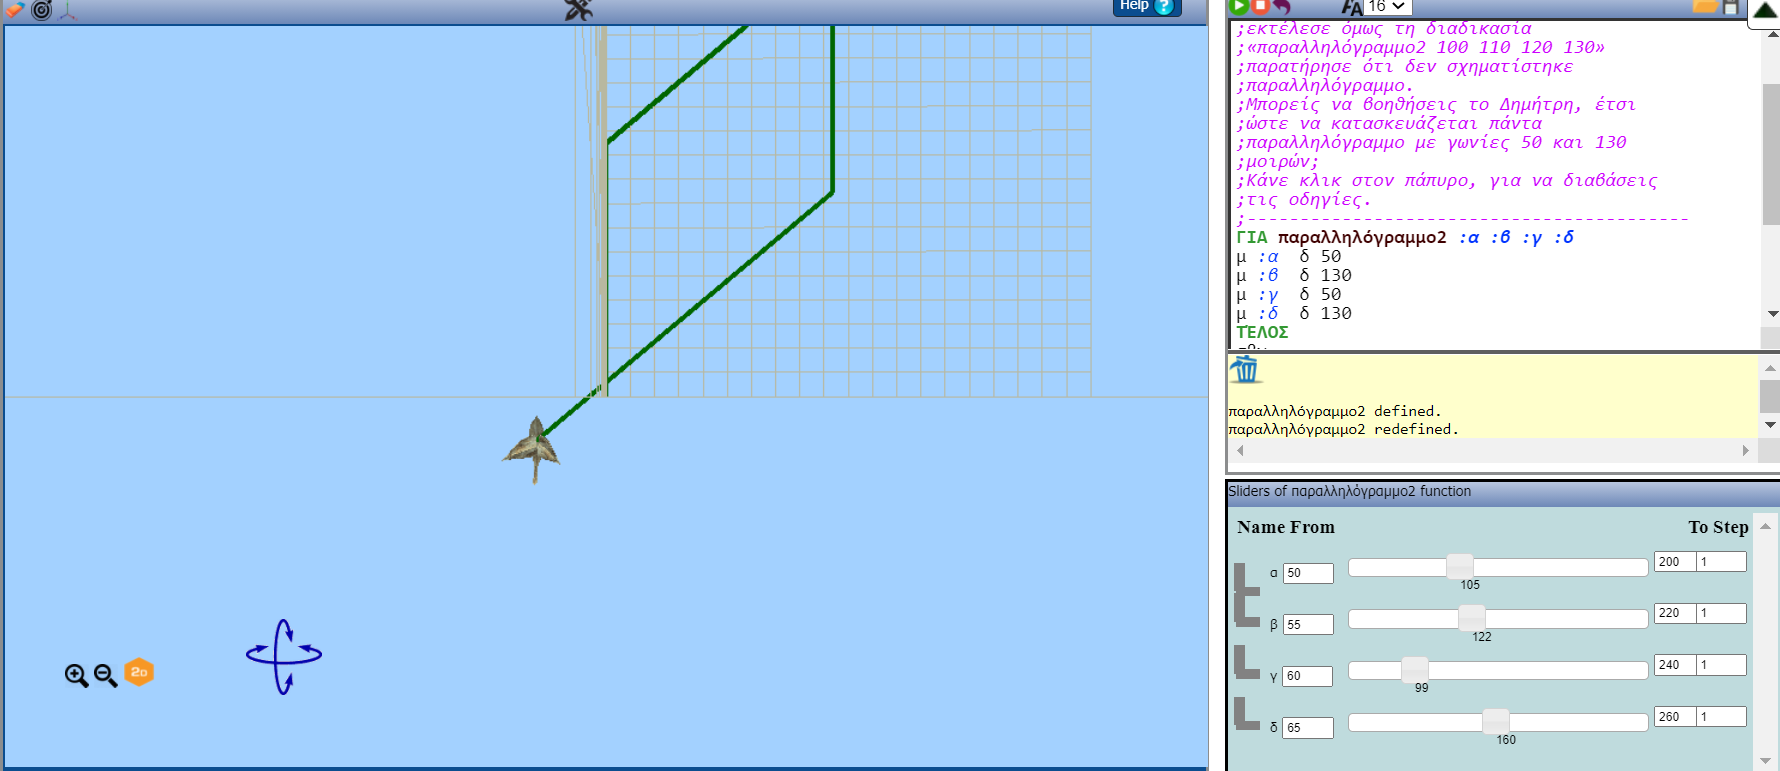Click the trash can to clear output
Viewport: 1780px width, 771px height.
(1245, 370)
